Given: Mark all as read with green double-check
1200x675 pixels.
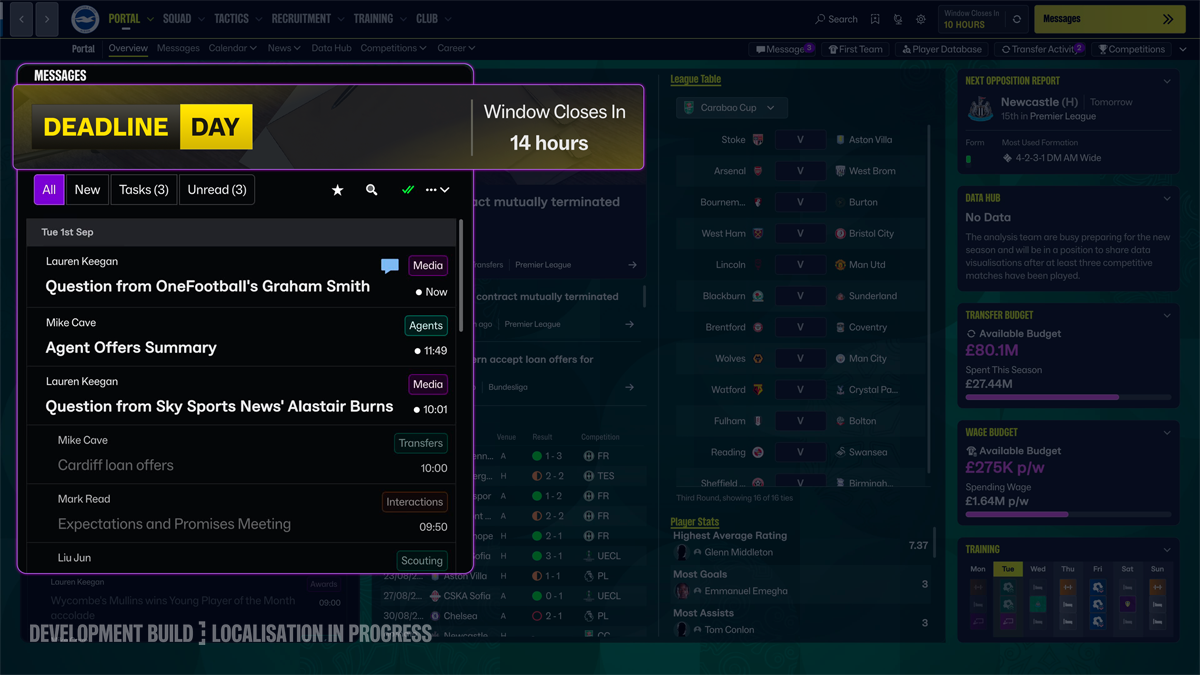Looking at the screenshot, I should [x=408, y=190].
